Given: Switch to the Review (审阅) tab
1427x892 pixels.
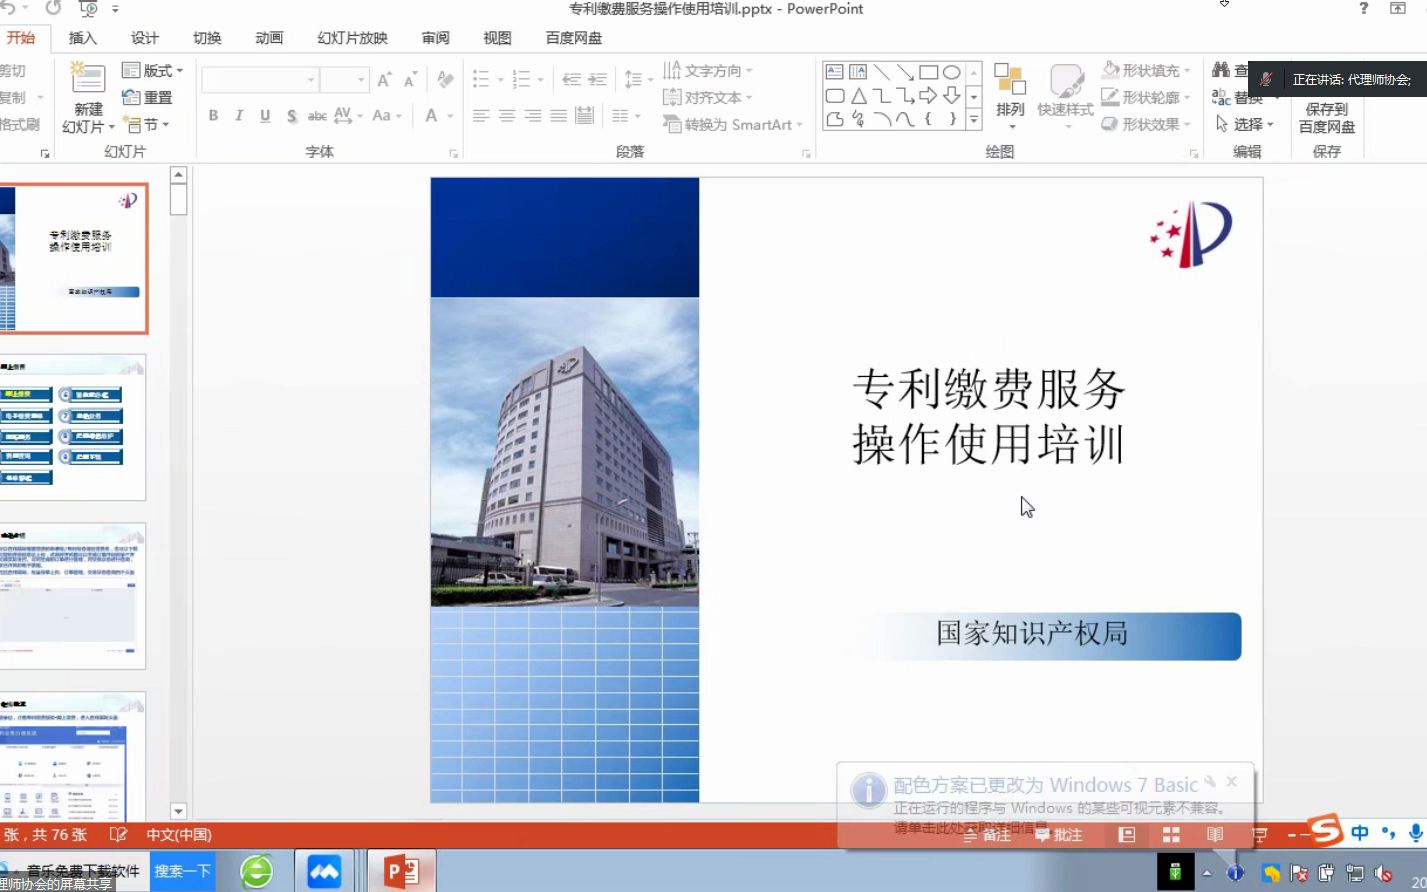Looking at the screenshot, I should click(435, 38).
